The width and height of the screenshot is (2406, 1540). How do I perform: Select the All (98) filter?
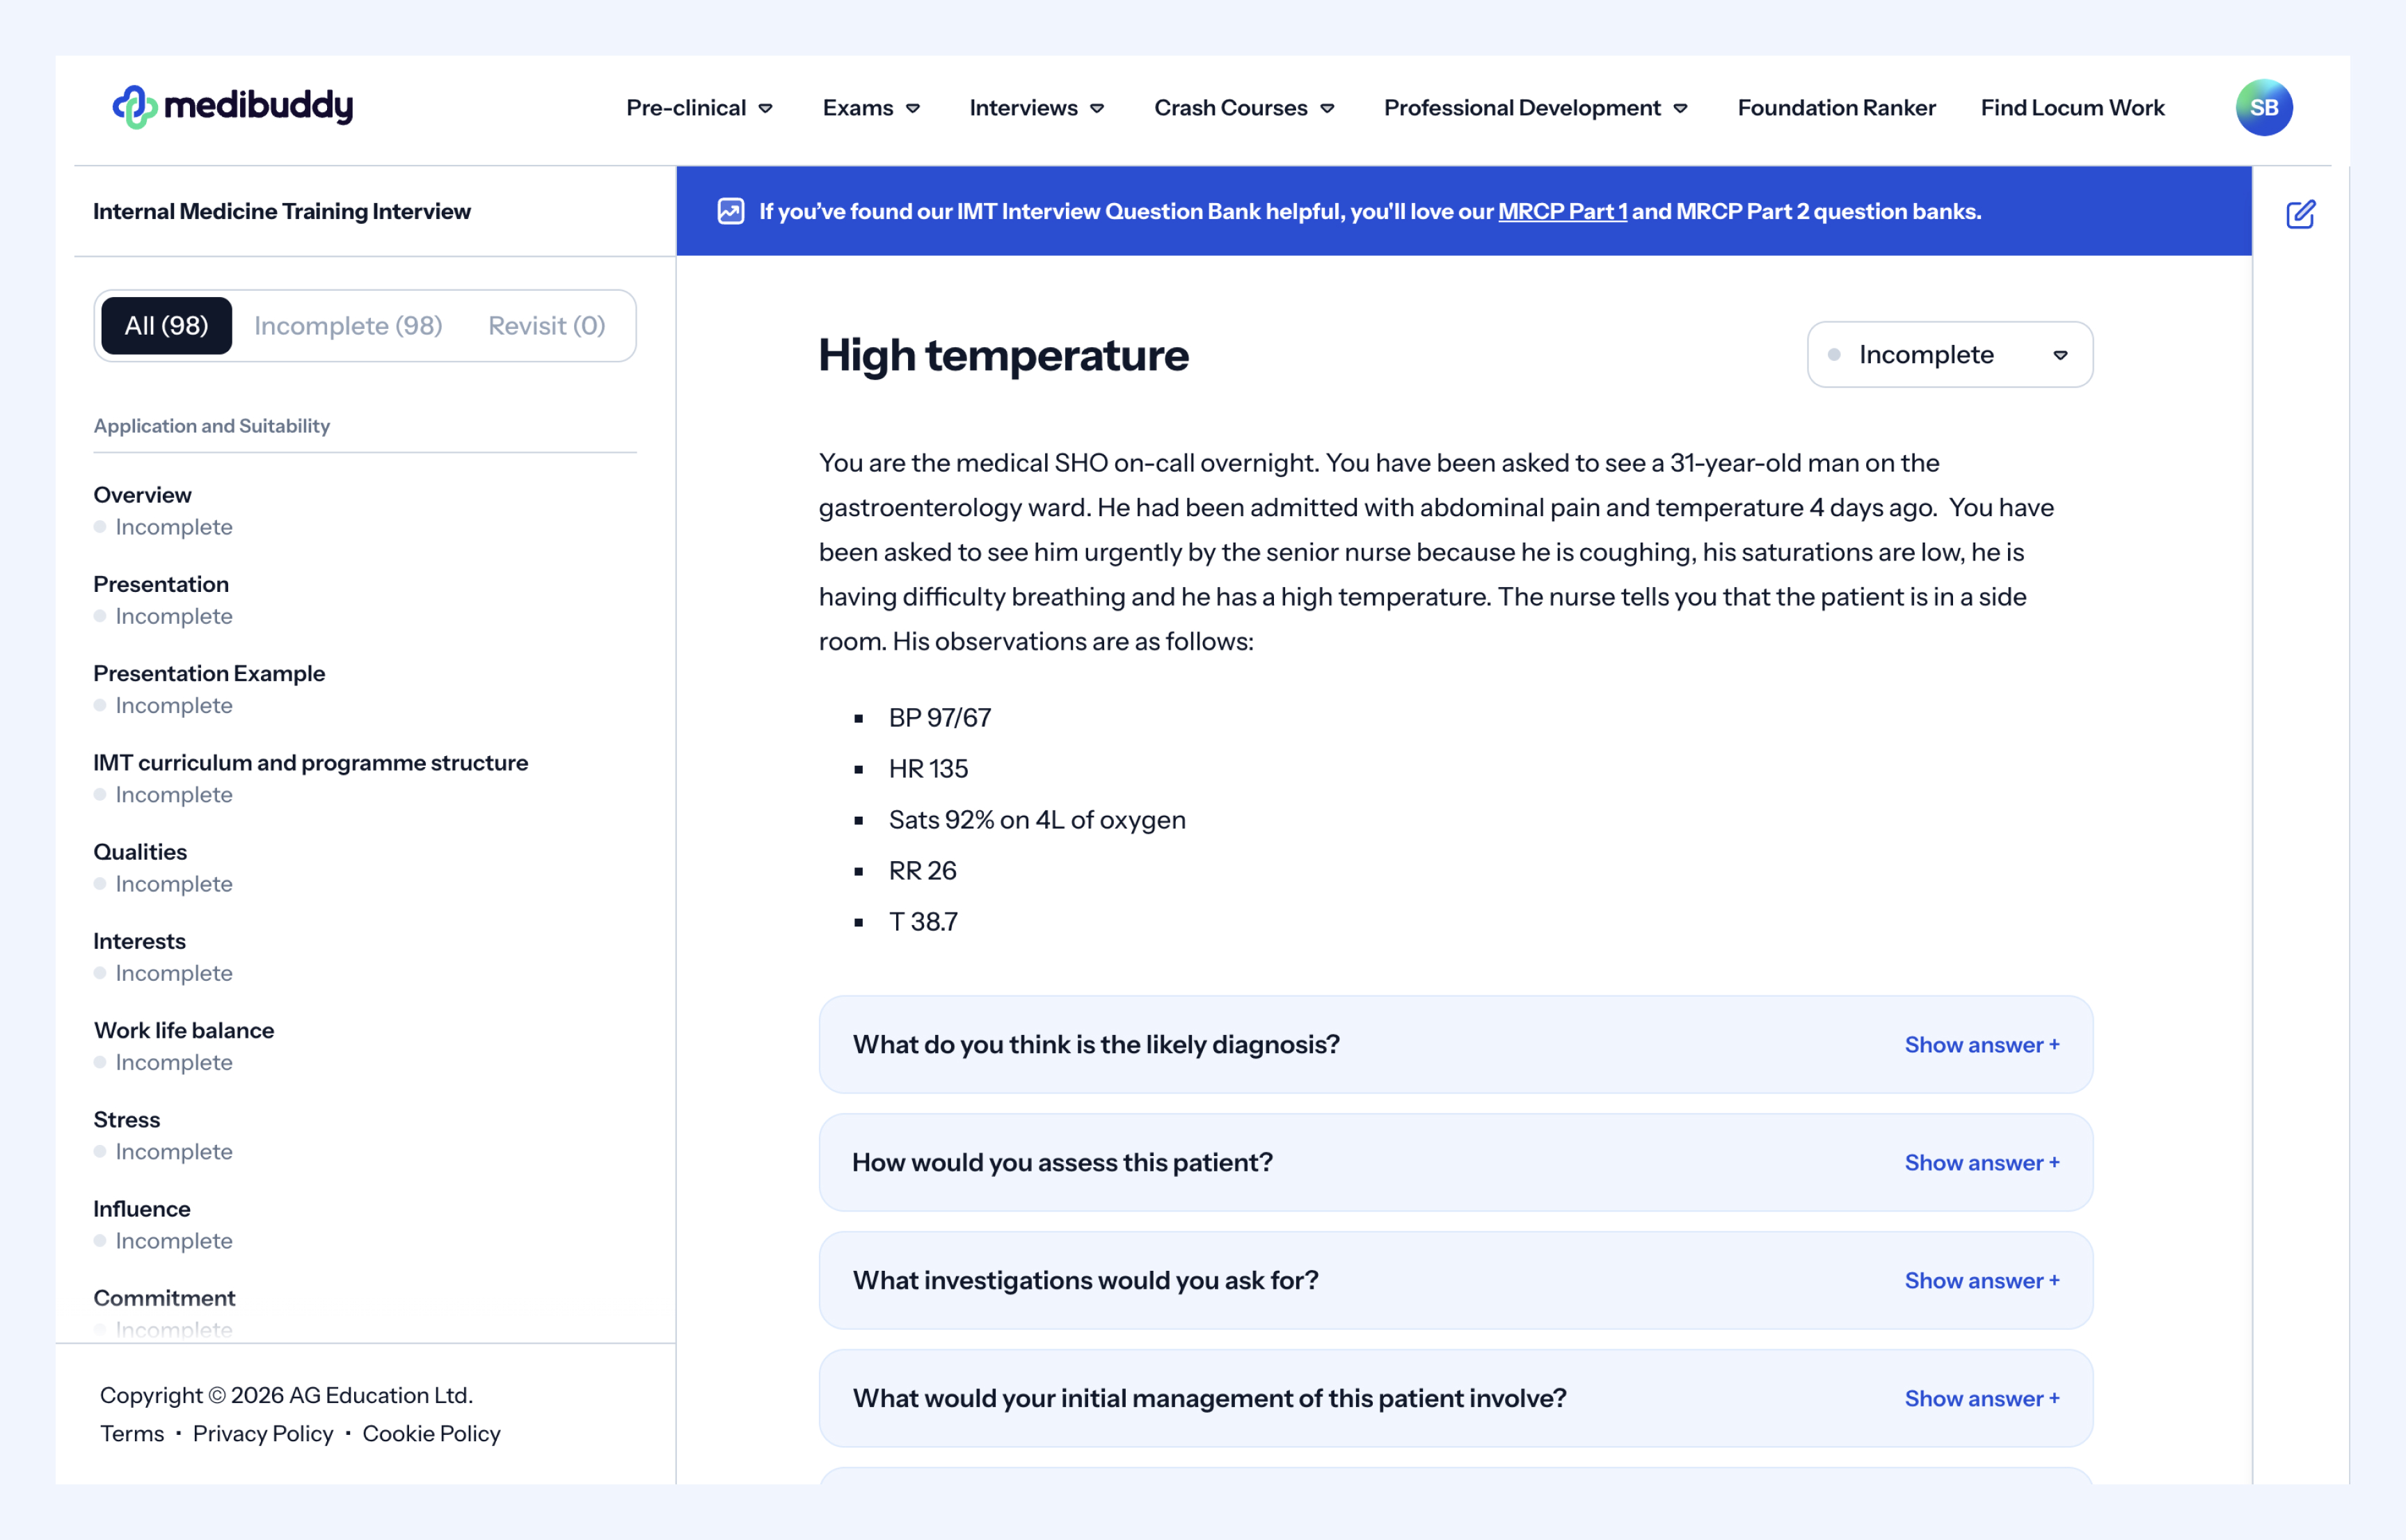(x=166, y=325)
